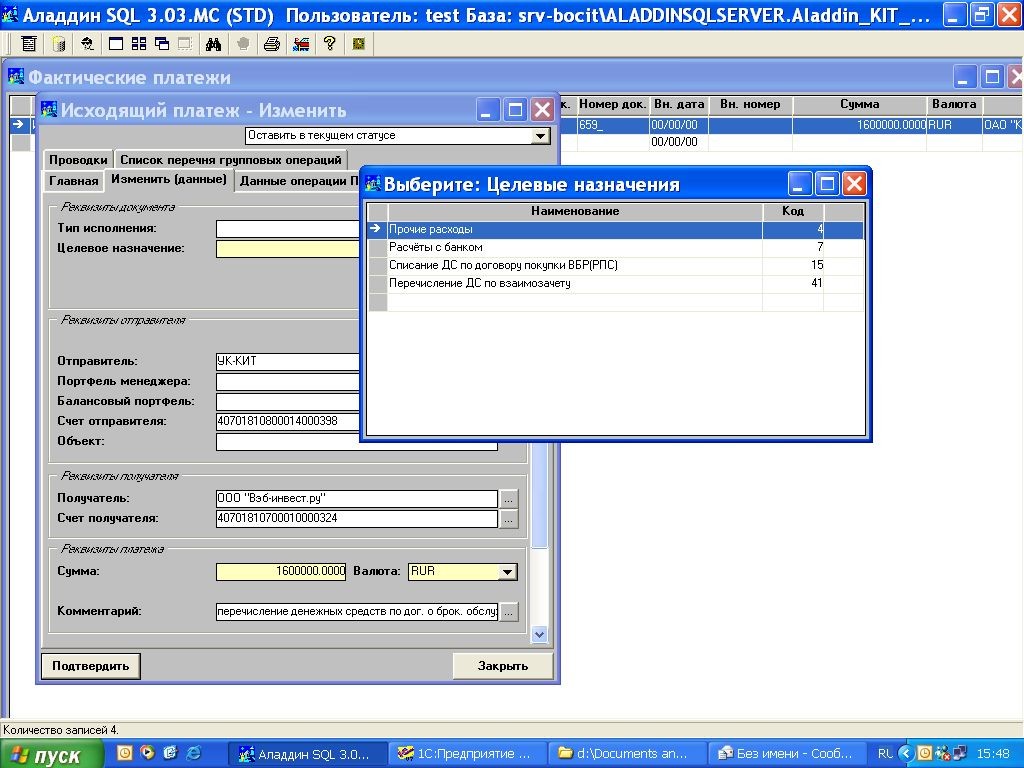Click the RU language indicator
The image size is (1024, 768).
[885, 754]
